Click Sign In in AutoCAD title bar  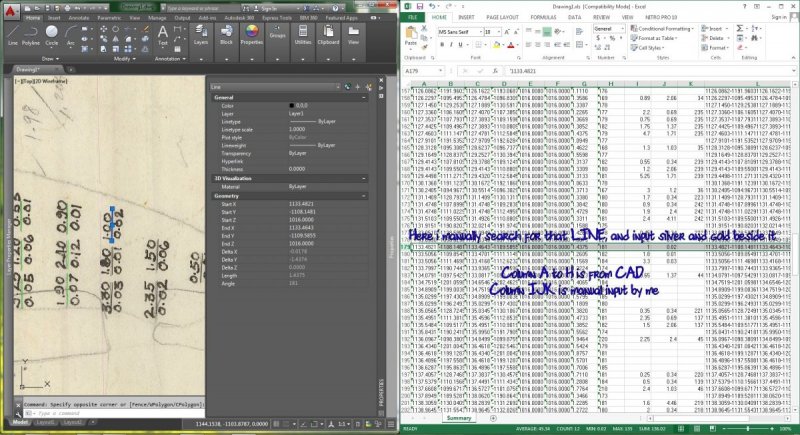pyautogui.click(x=268, y=9)
